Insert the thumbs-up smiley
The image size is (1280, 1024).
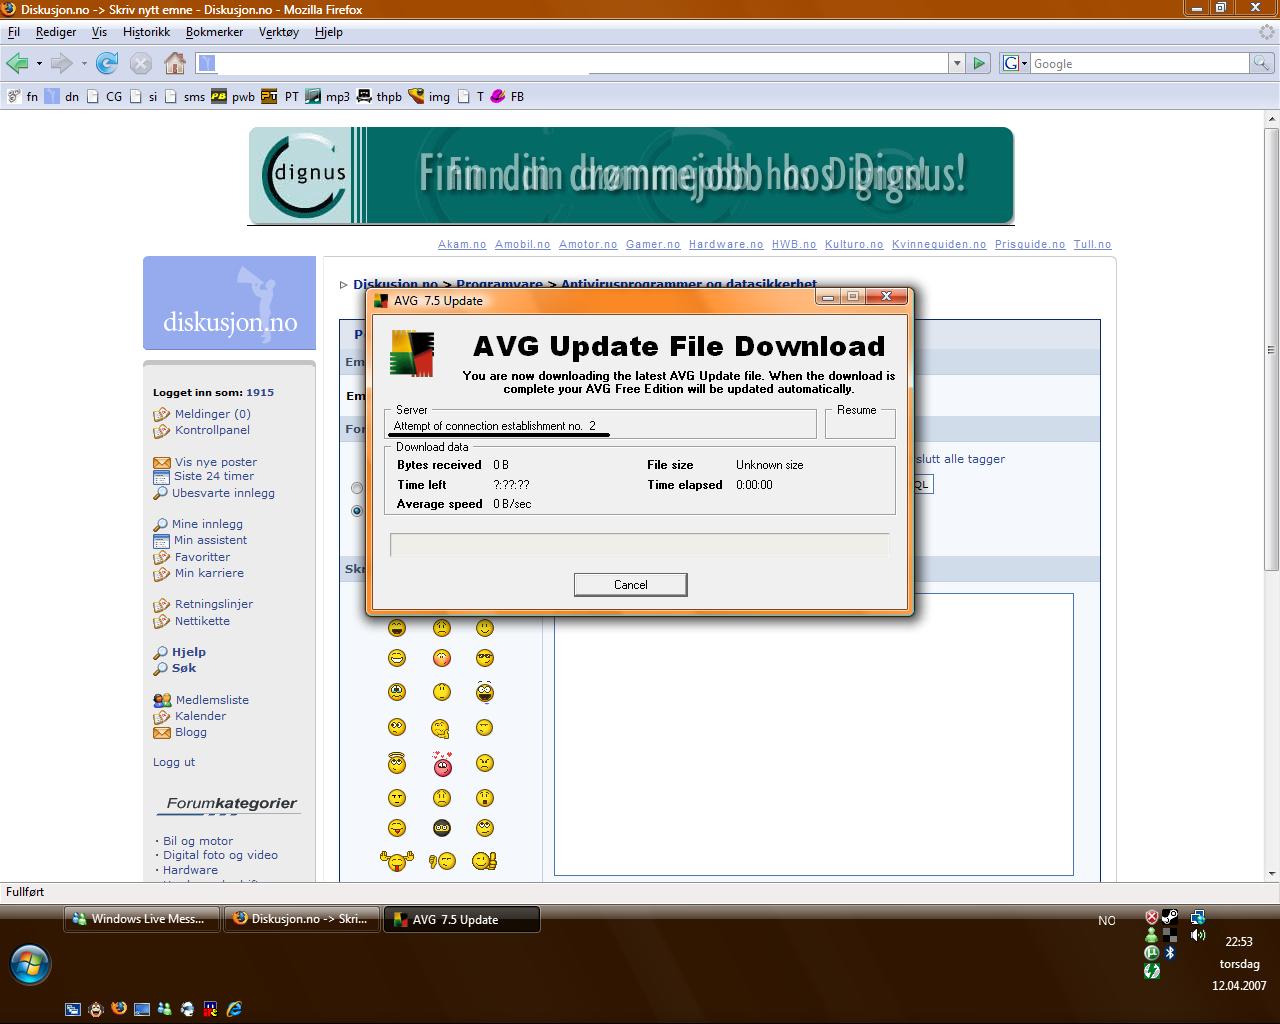(485, 860)
